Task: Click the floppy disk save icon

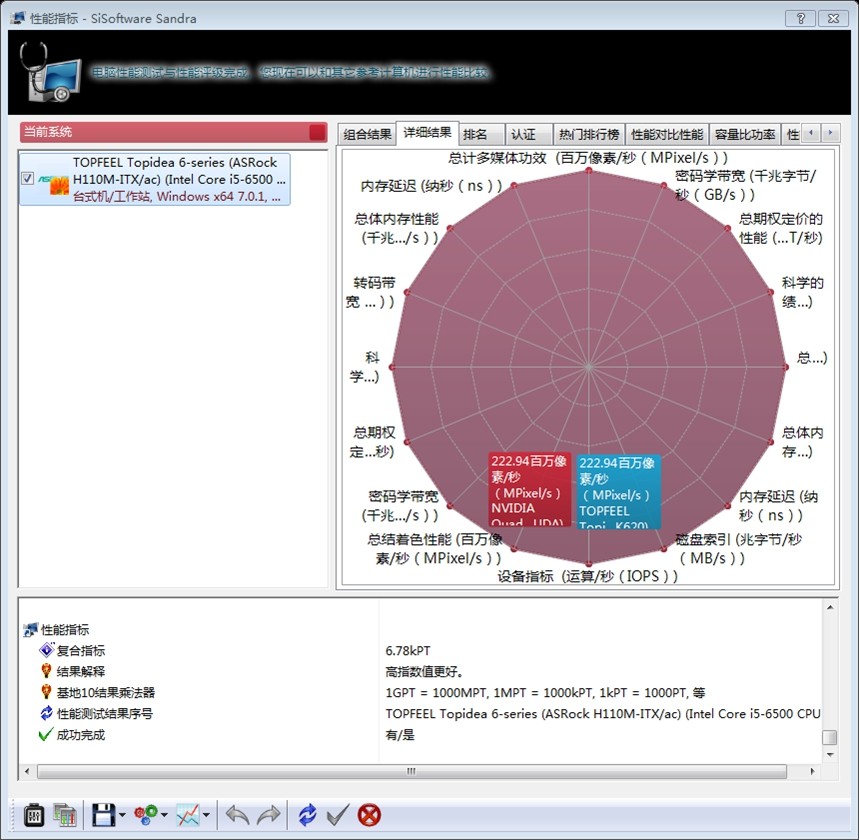Action: [103, 814]
